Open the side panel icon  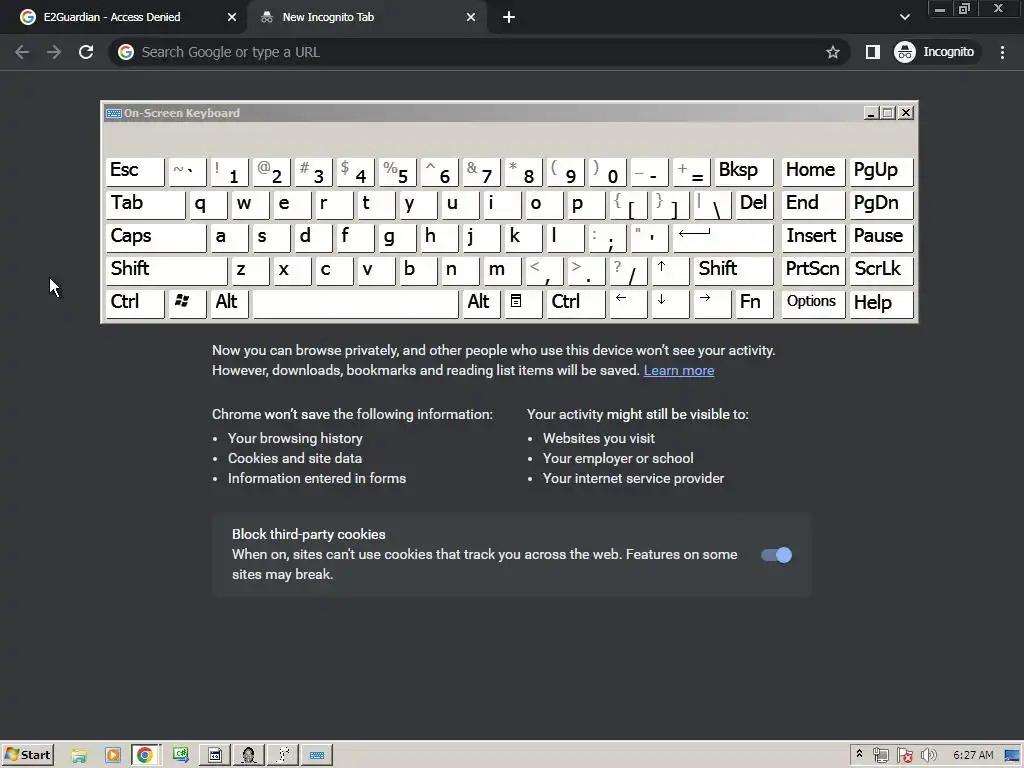pyautogui.click(x=872, y=52)
